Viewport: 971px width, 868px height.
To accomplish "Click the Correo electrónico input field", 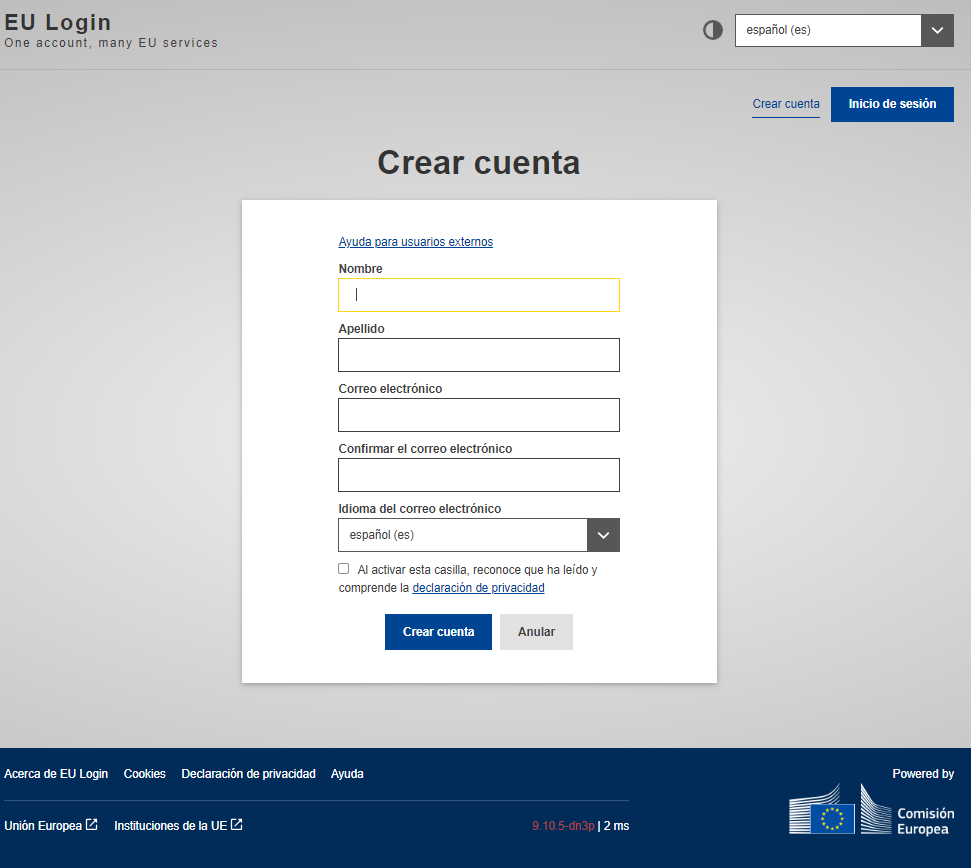I will 478,414.
